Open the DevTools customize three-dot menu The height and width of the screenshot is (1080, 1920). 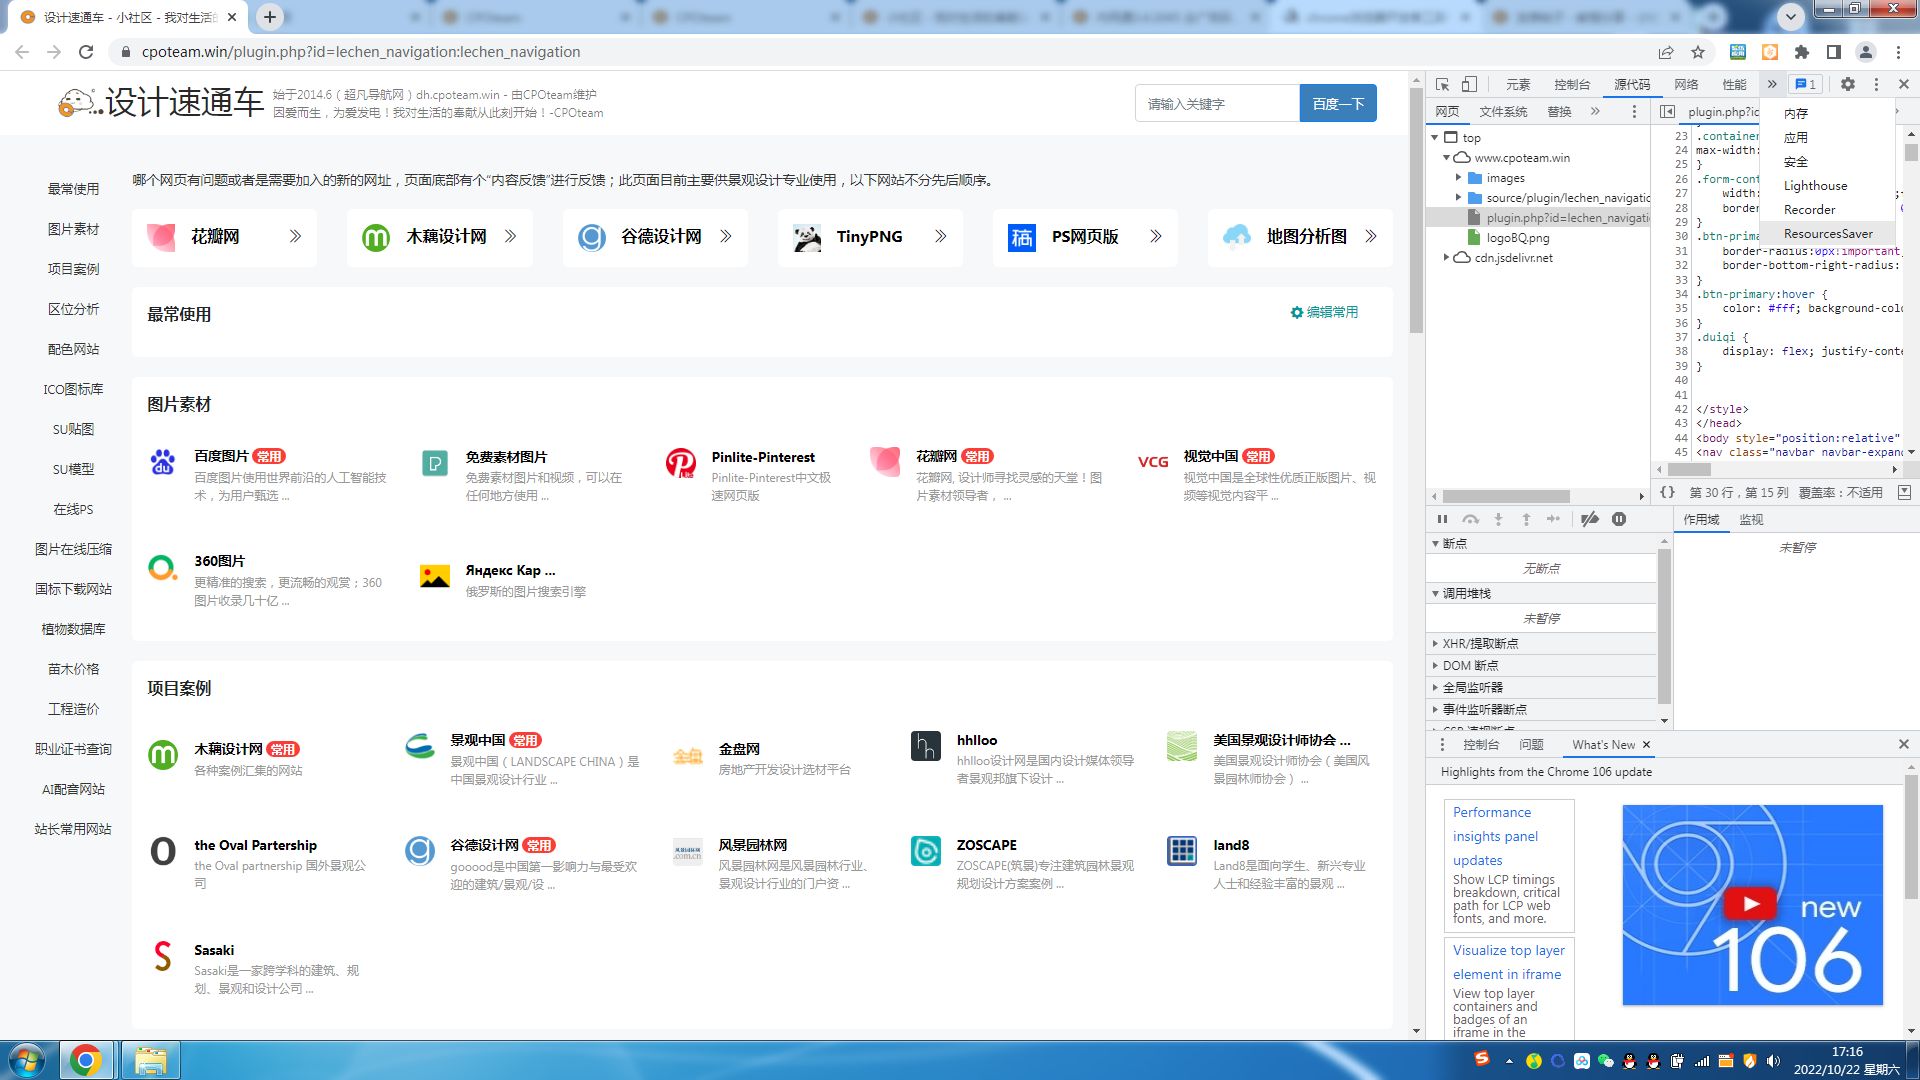click(1876, 84)
